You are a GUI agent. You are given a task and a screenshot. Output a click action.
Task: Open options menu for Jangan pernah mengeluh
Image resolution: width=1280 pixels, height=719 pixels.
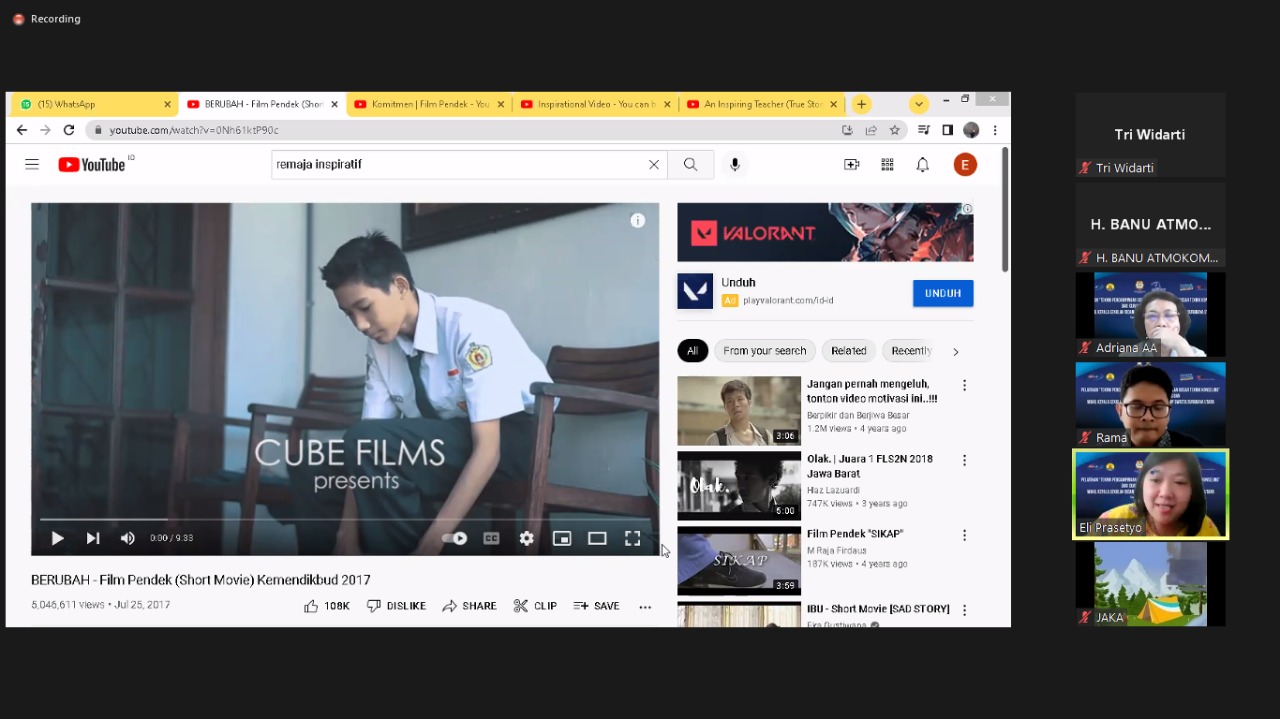[x=964, y=385]
